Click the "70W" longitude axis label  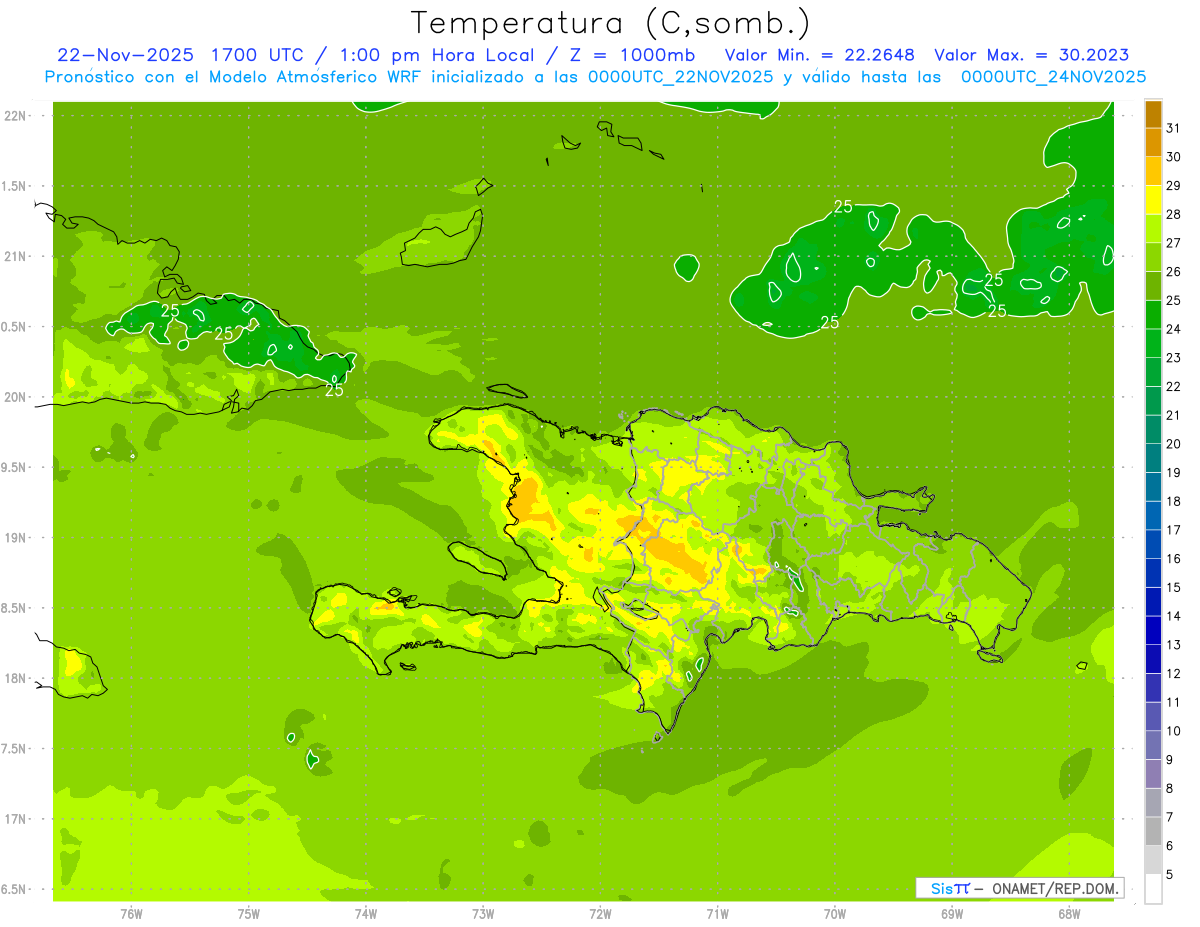point(834,915)
